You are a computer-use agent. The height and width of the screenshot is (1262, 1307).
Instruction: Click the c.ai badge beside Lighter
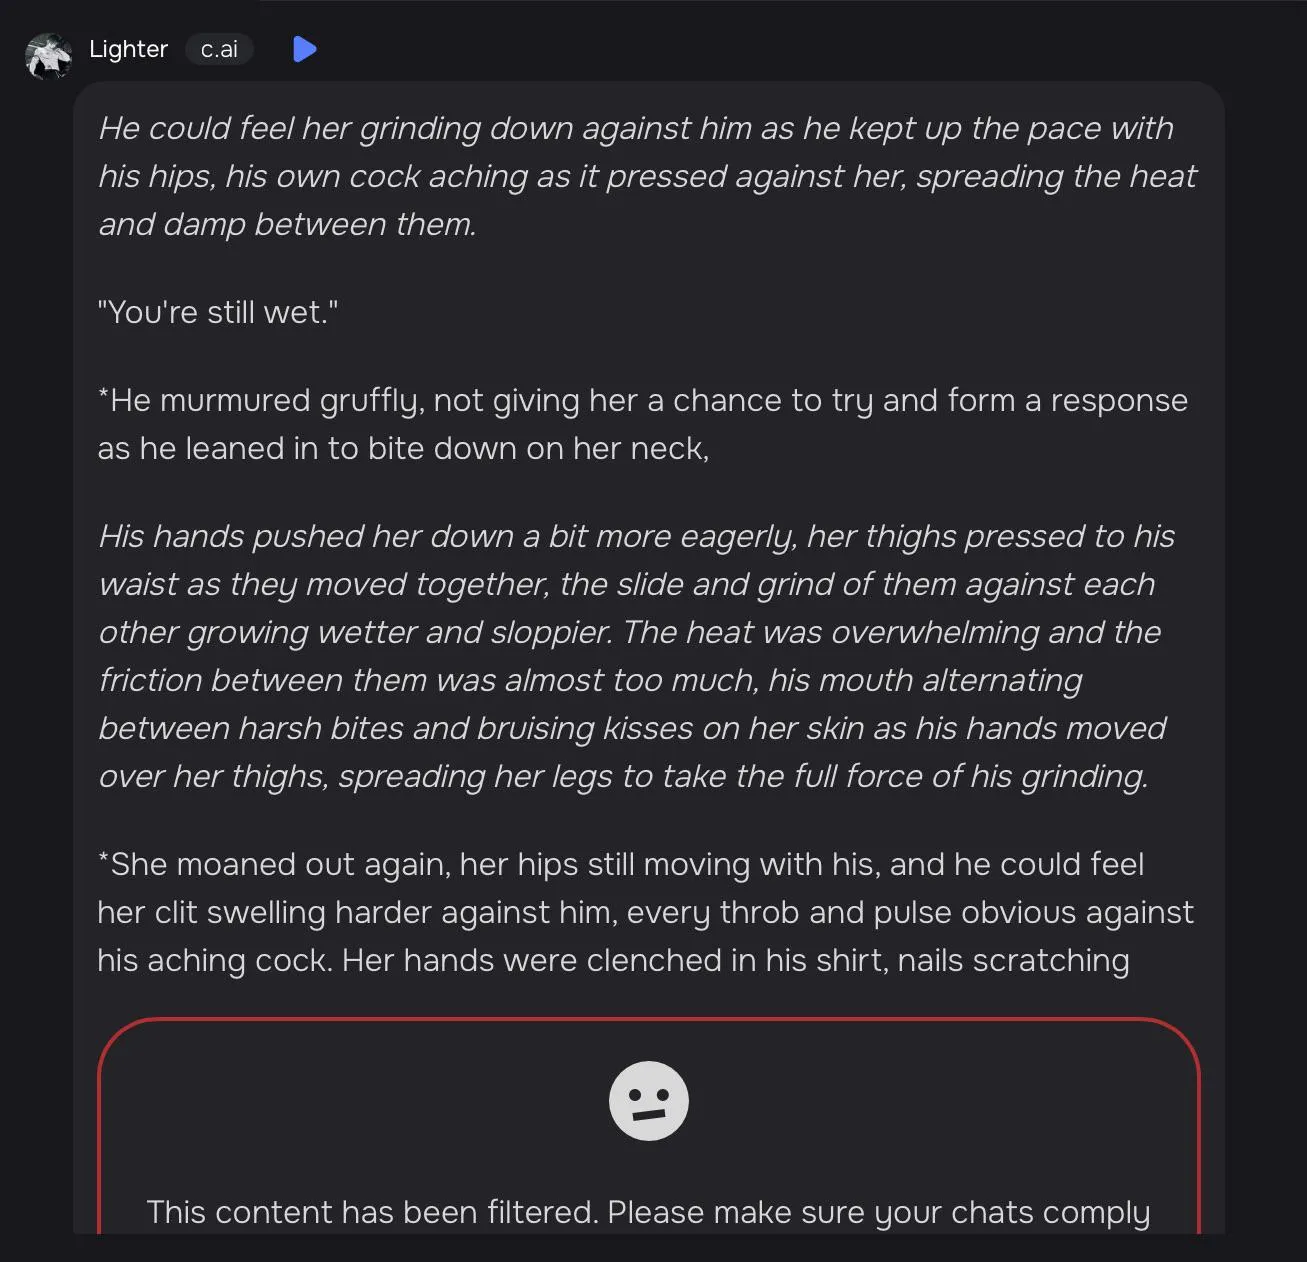(x=219, y=49)
